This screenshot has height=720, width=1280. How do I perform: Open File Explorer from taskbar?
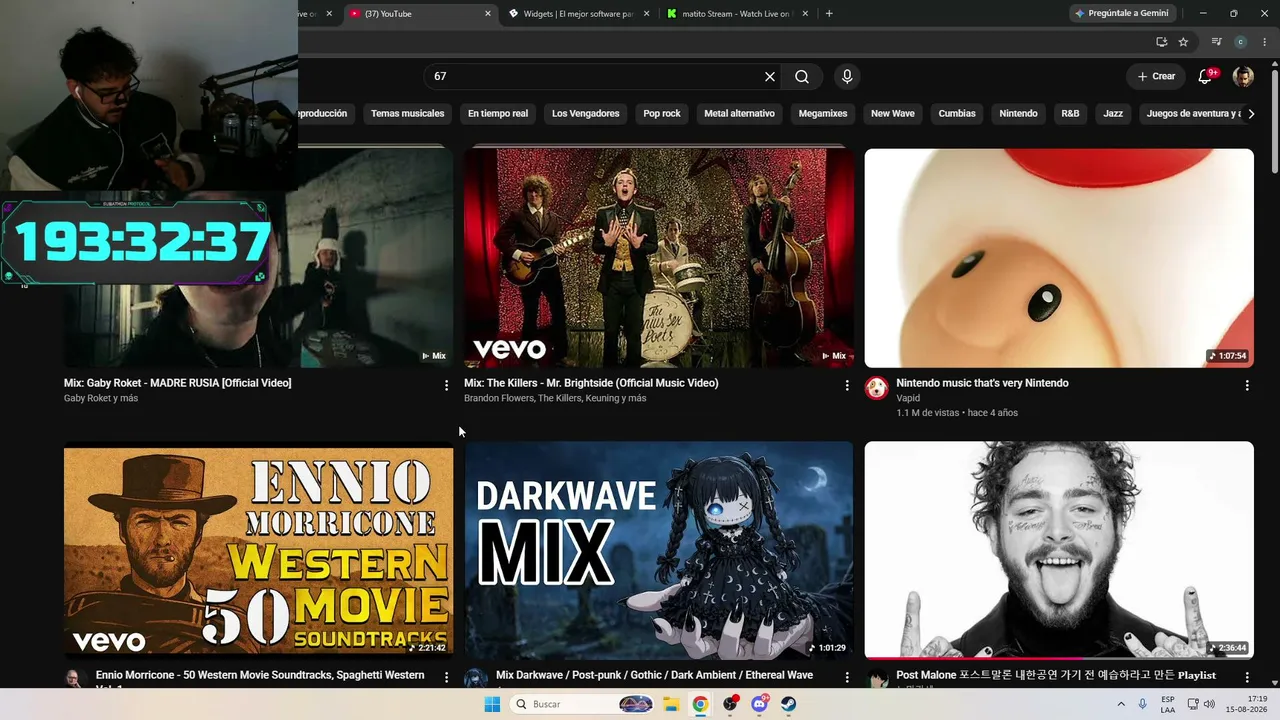(x=671, y=704)
